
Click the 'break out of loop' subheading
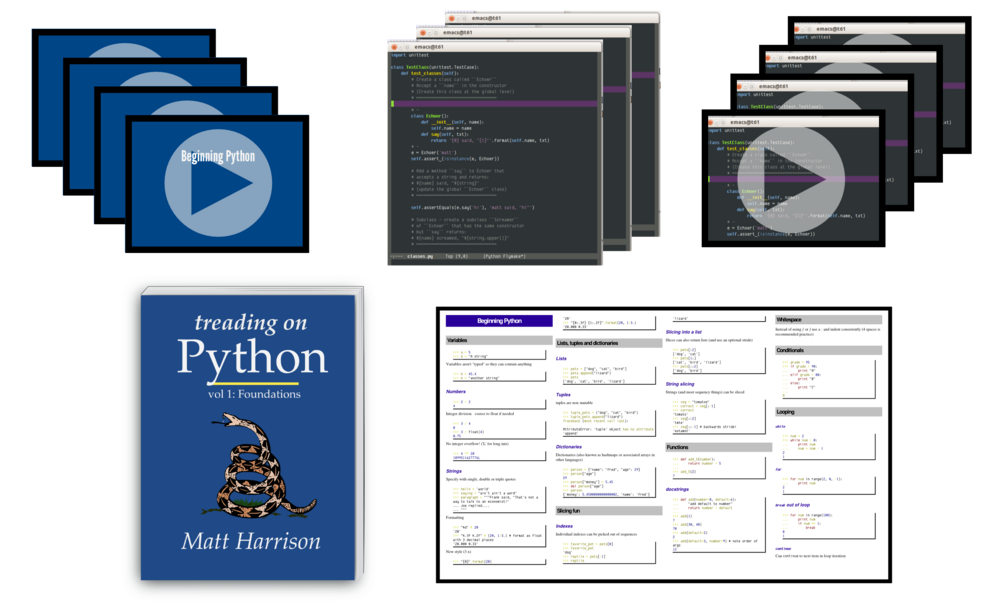click(x=793, y=505)
